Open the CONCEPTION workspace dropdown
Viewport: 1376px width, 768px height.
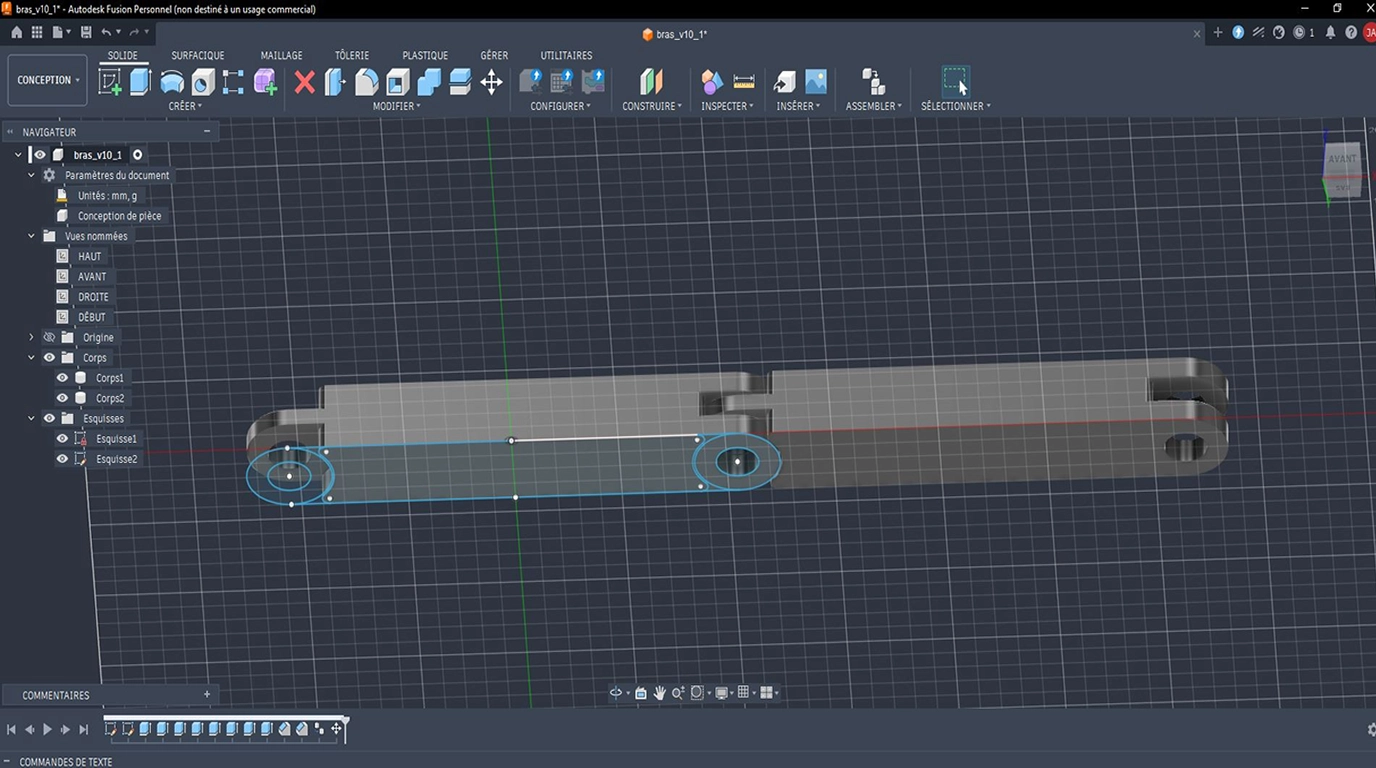48,80
